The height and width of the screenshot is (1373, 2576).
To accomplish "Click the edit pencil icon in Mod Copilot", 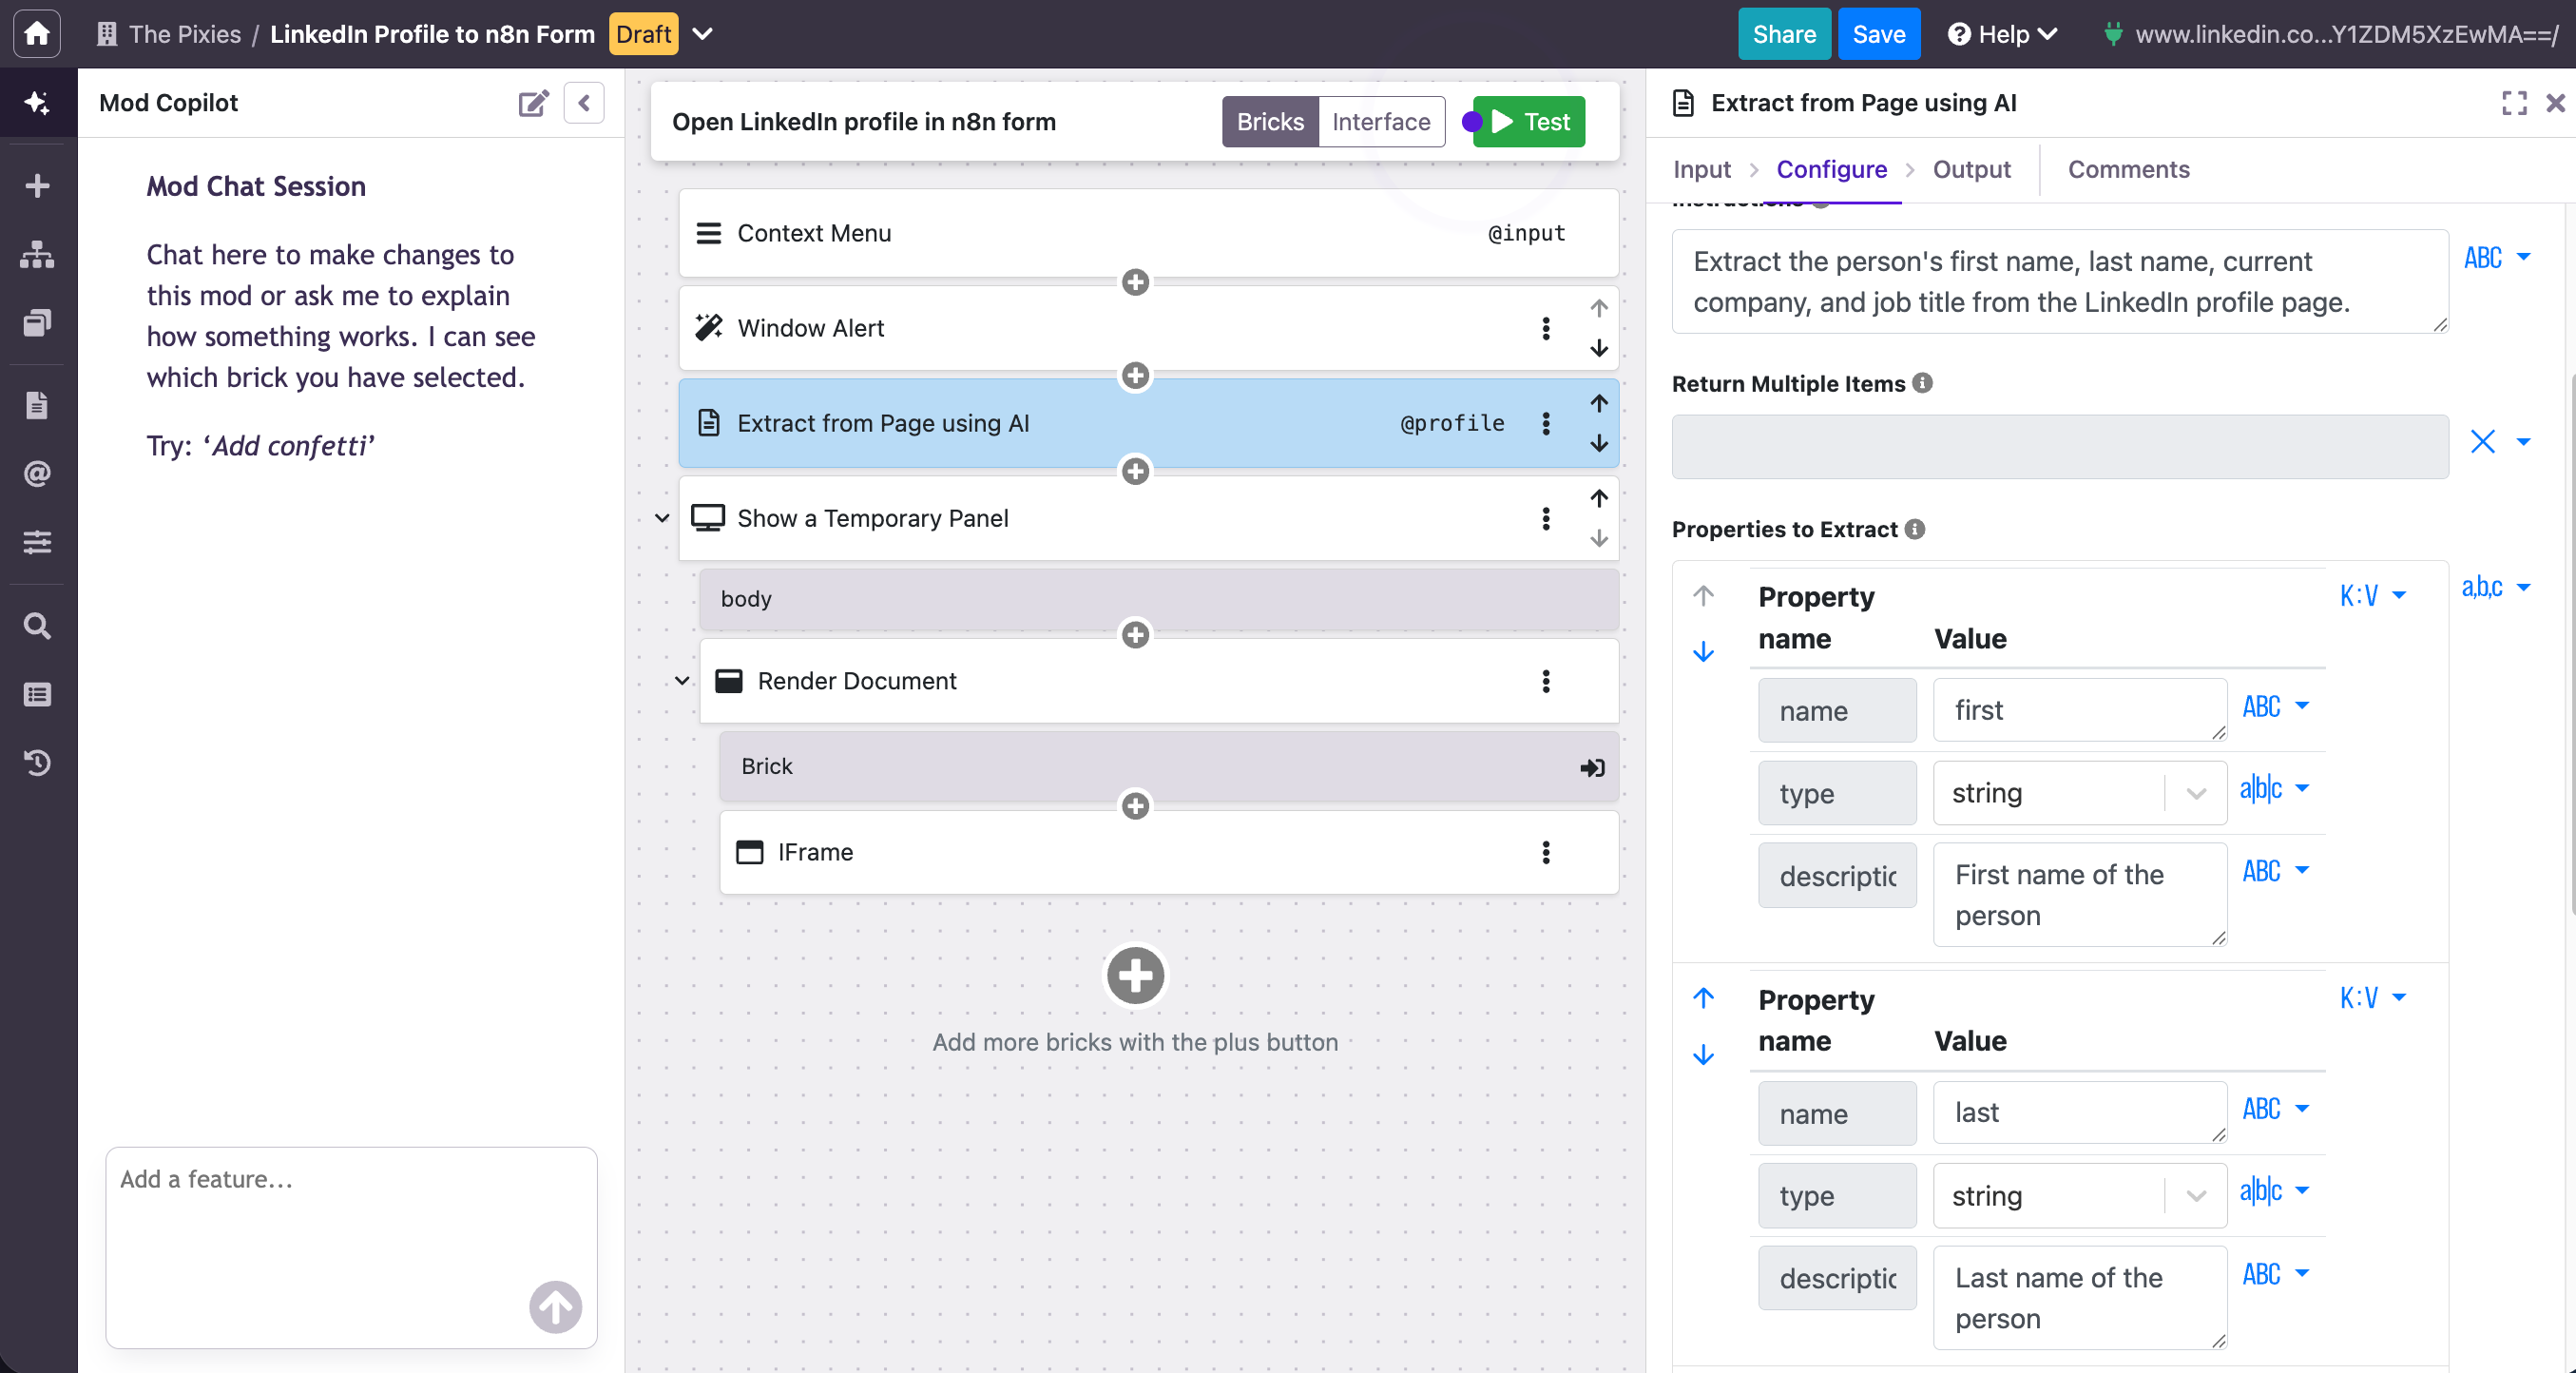I will coord(534,102).
